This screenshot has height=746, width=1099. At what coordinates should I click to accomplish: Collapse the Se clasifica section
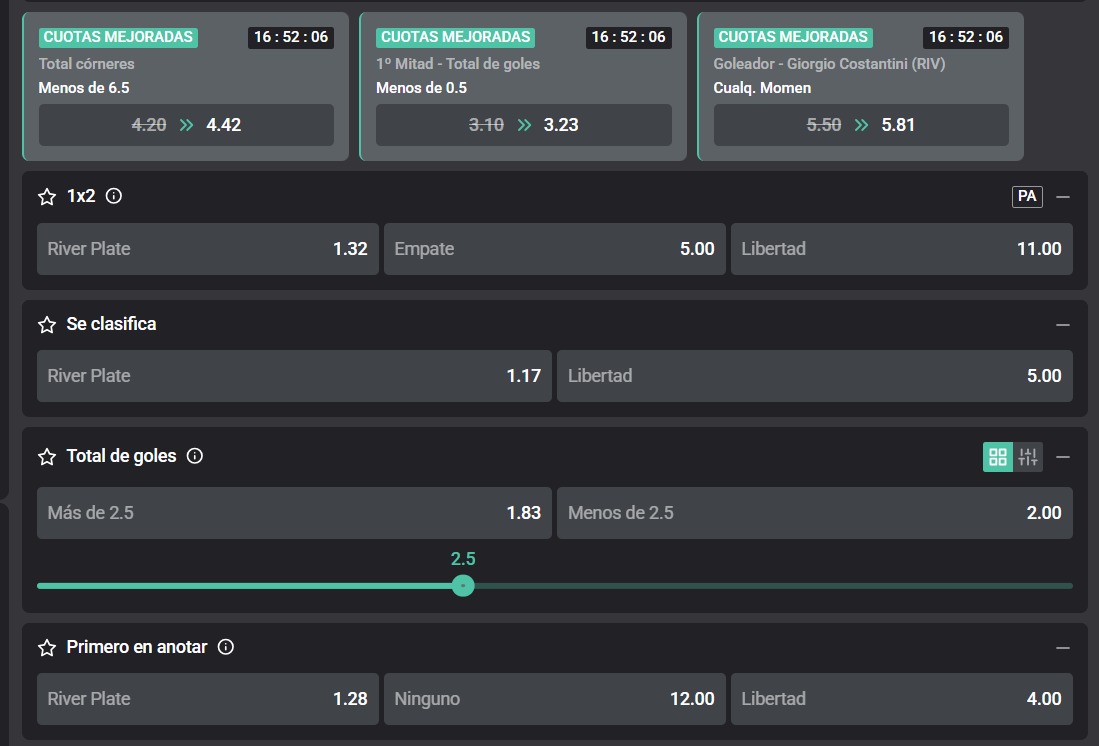click(x=1063, y=325)
